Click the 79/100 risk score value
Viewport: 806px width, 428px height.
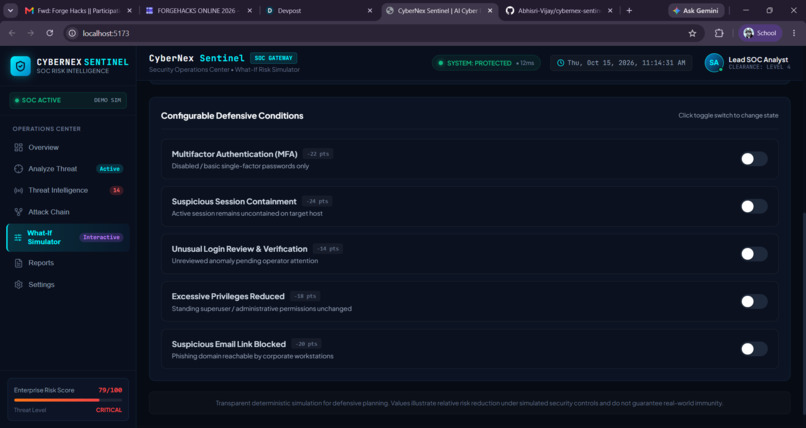tap(110, 390)
